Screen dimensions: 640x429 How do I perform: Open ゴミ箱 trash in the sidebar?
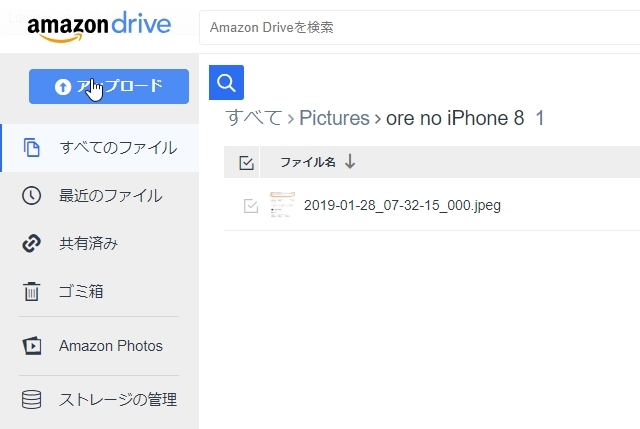pyautogui.click(x=100, y=291)
